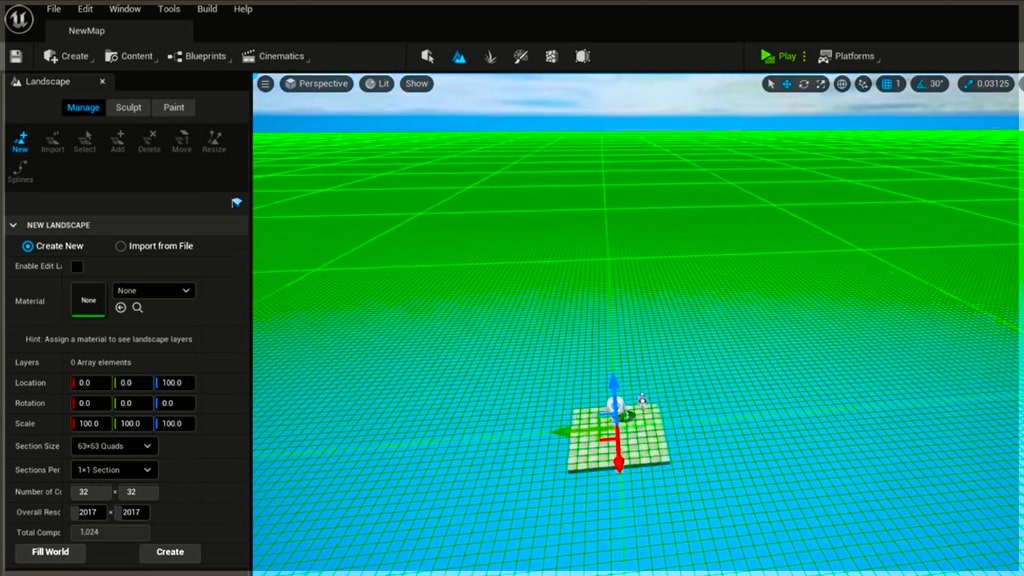Select the New landscape tool
The width and height of the screenshot is (1024, 576).
[20, 142]
